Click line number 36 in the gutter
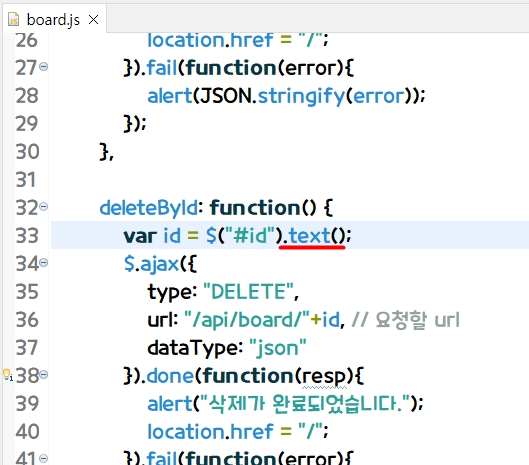Image resolution: width=529 pixels, height=465 pixels. [x=27, y=320]
